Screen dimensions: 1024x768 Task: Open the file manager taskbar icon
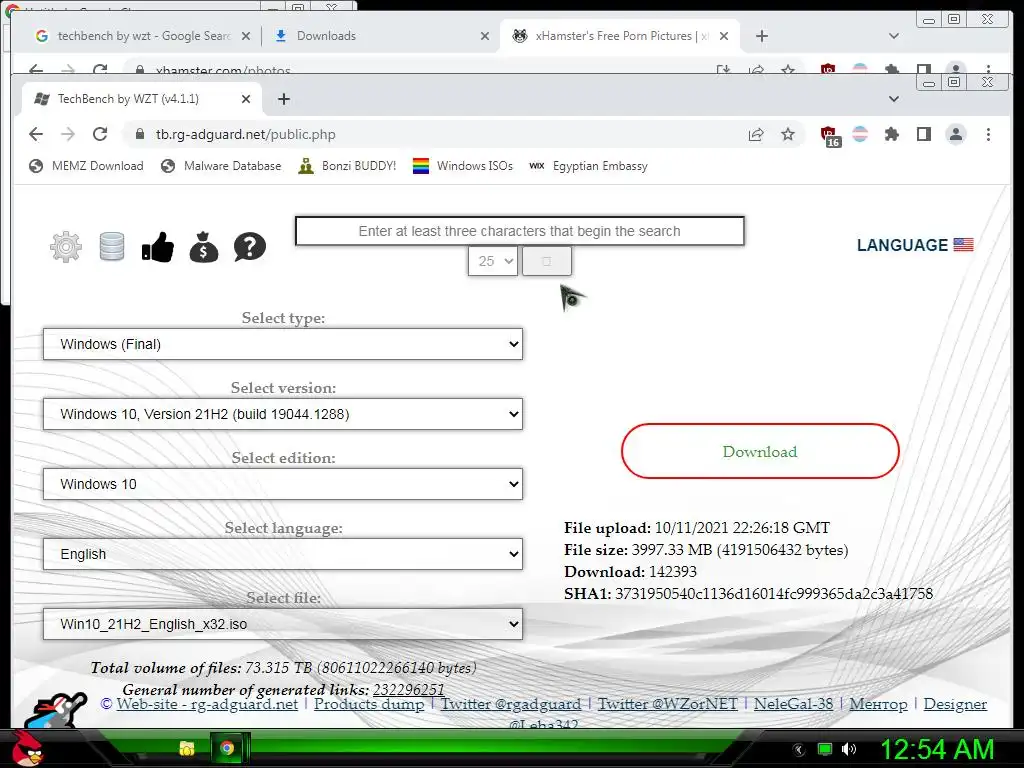pyautogui.click(x=187, y=748)
